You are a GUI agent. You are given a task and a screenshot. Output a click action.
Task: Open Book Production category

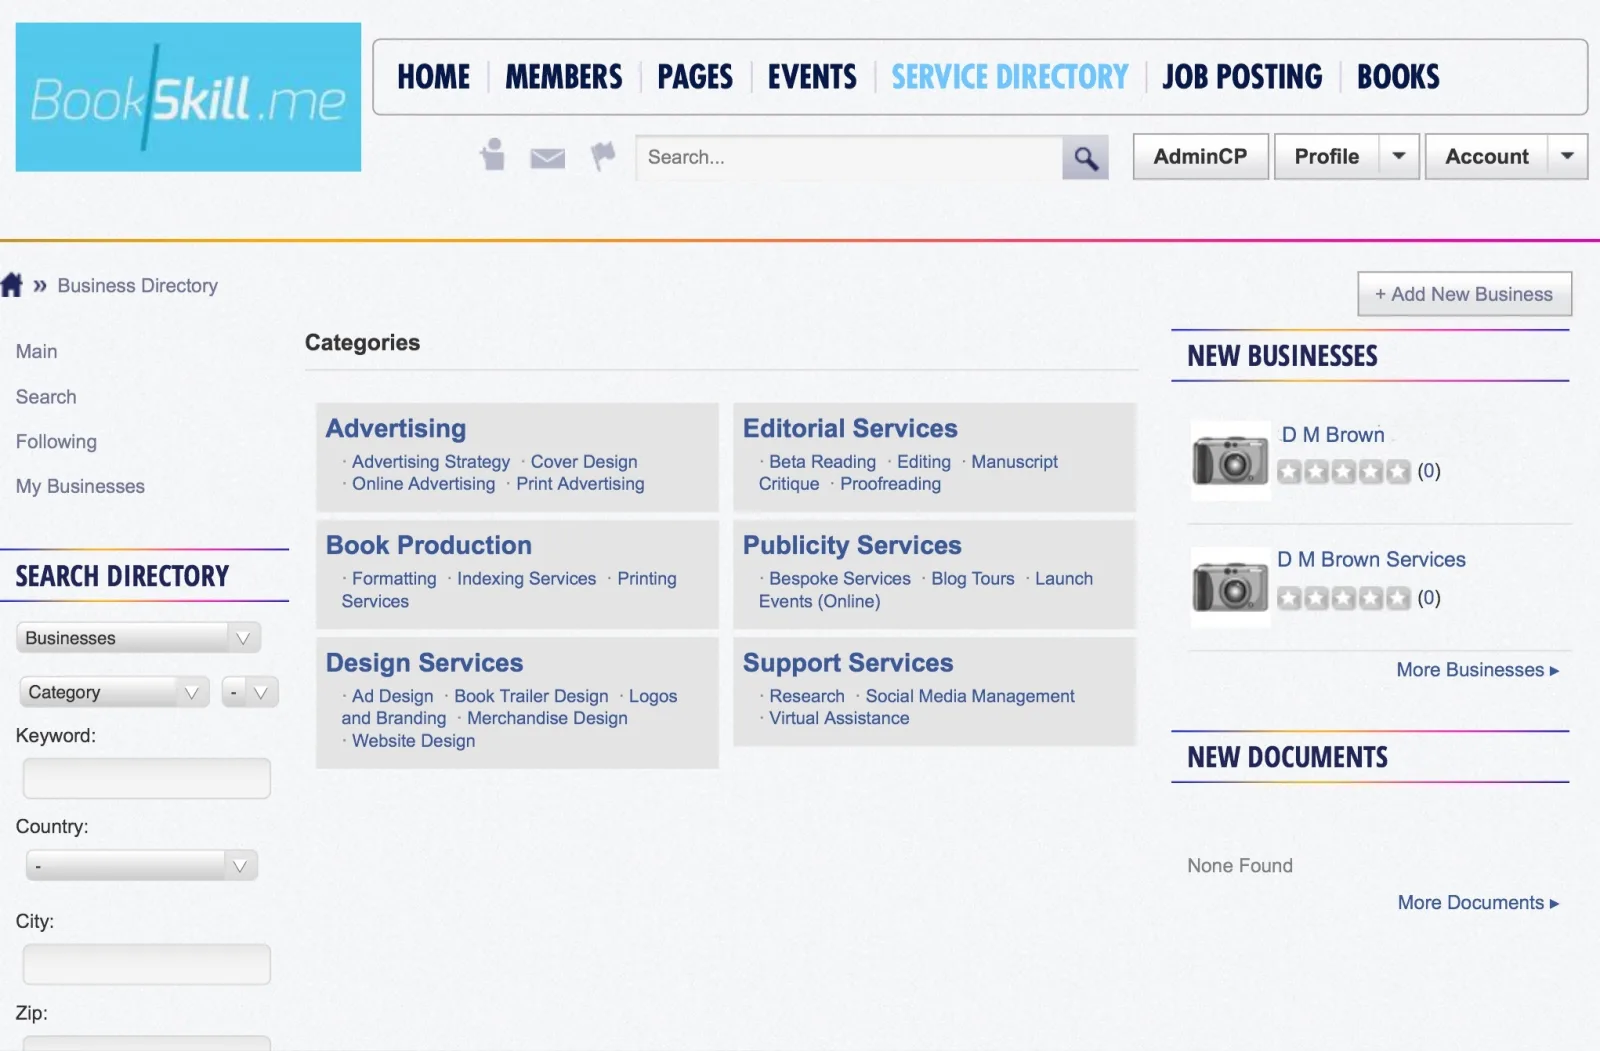pyautogui.click(x=429, y=546)
